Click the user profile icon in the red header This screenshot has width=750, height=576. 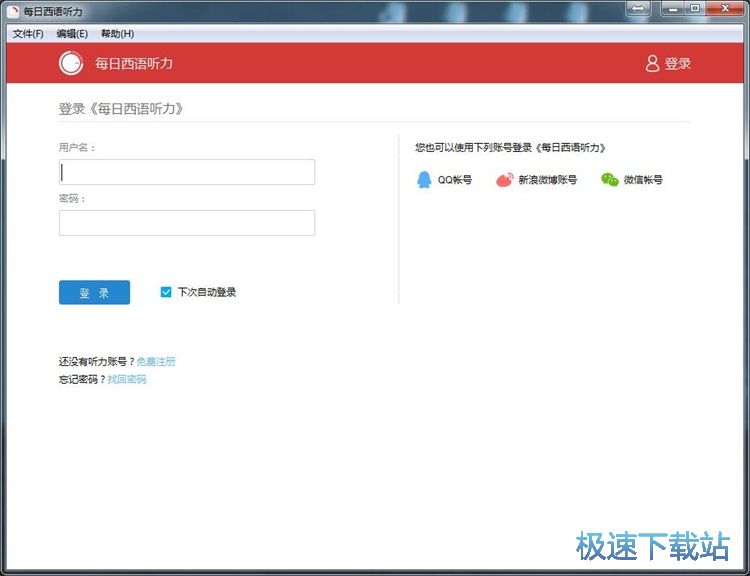pos(652,63)
